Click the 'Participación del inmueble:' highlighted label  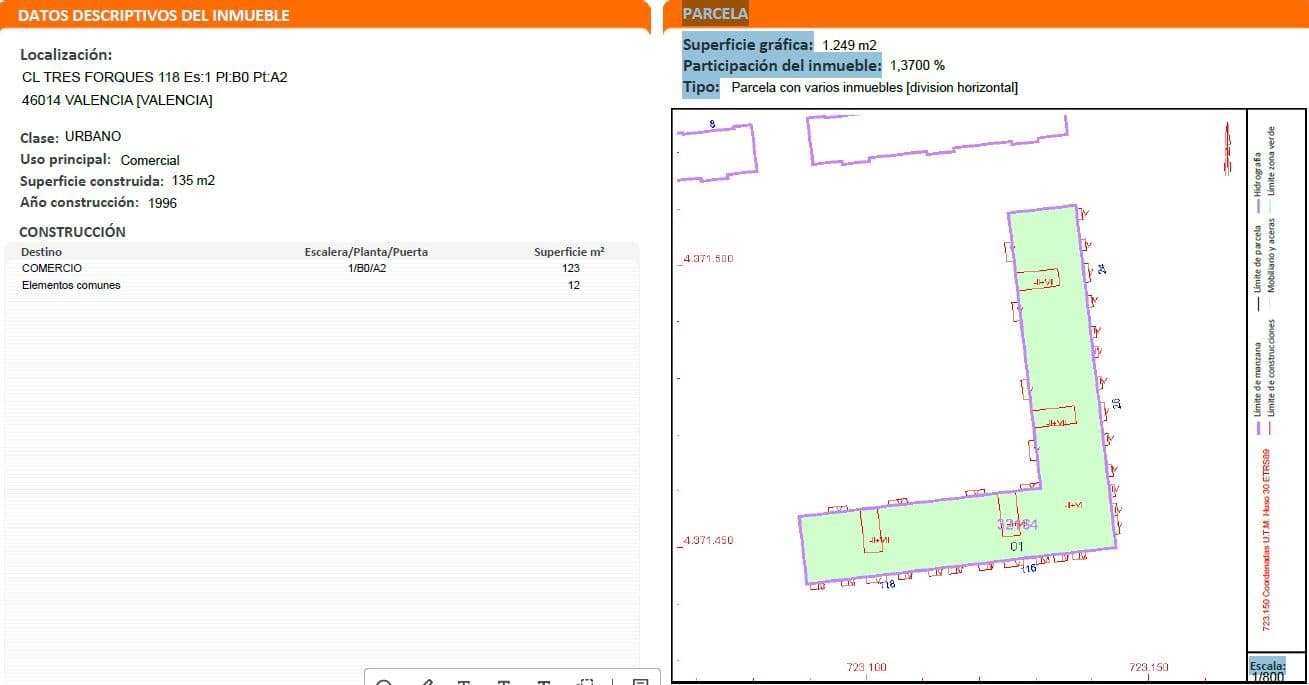(x=781, y=66)
